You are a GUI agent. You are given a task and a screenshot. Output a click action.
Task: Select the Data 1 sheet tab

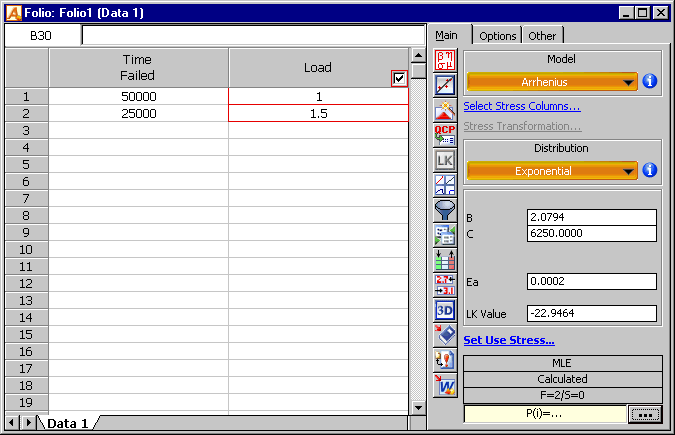pyautogui.click(x=69, y=423)
